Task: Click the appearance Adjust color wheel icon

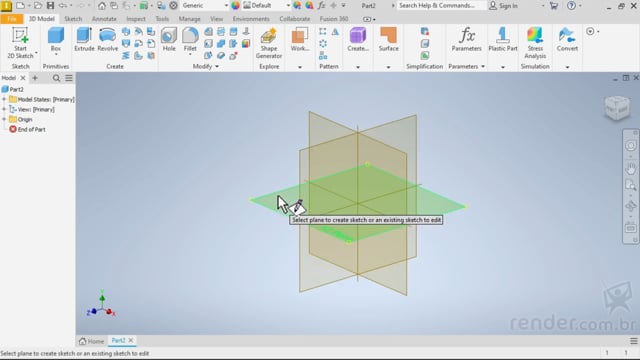Action: [297, 6]
